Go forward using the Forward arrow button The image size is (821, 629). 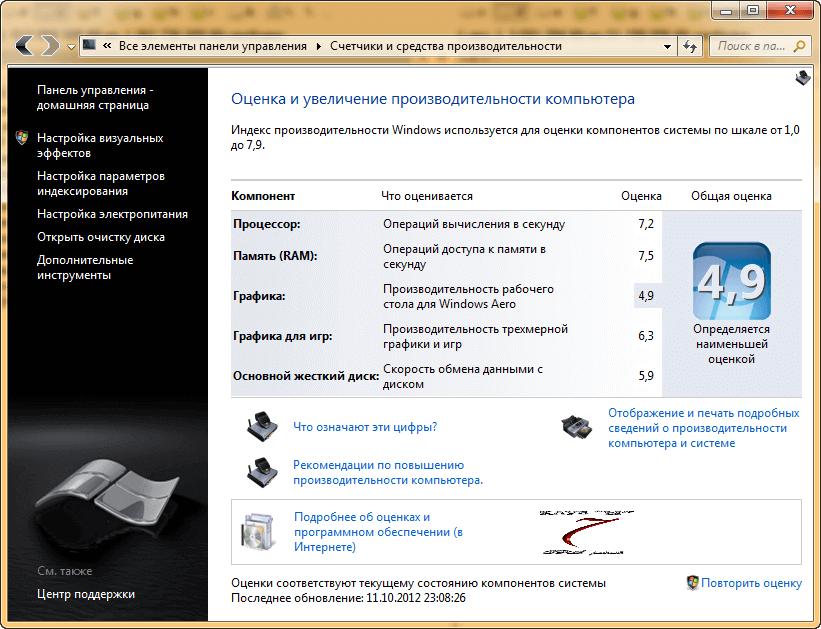[50, 46]
